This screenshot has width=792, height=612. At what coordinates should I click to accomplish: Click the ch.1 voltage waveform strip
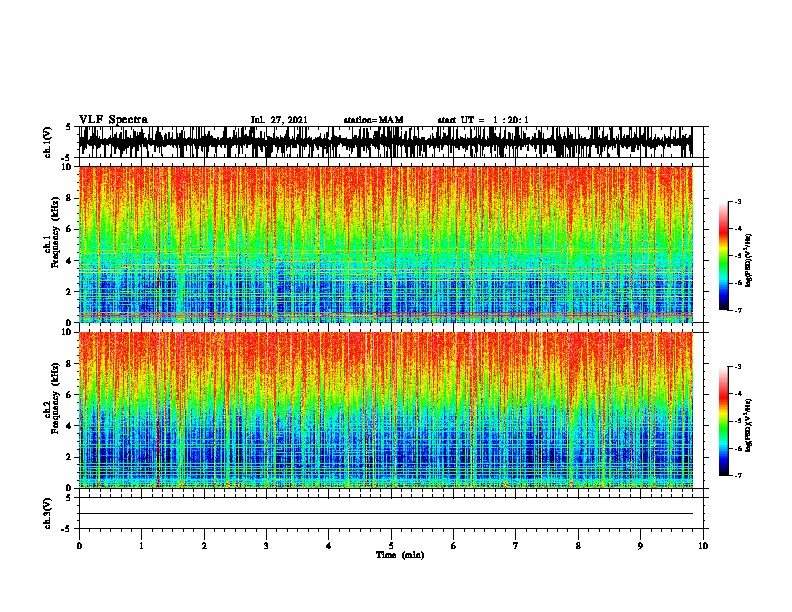pos(385,142)
